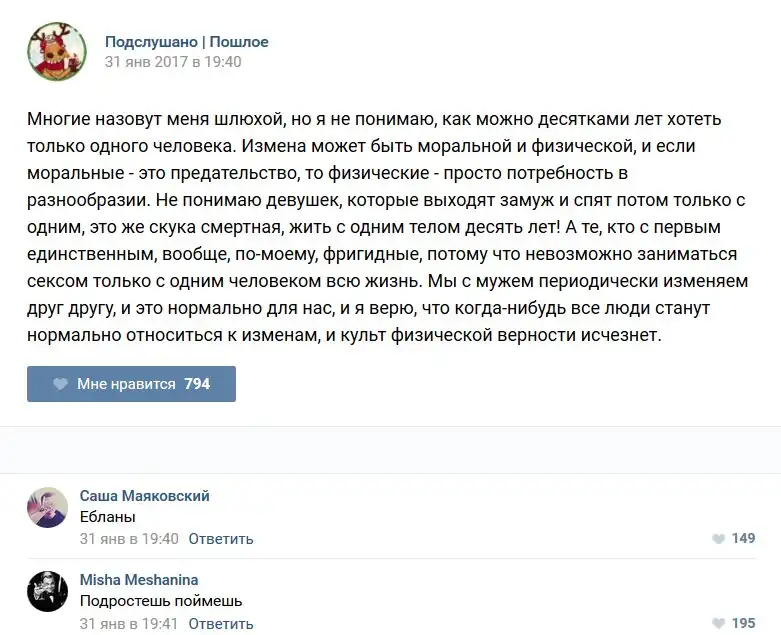
Task: Reply to Misha Meshanina's comment via Ответить
Action: (x=221, y=624)
